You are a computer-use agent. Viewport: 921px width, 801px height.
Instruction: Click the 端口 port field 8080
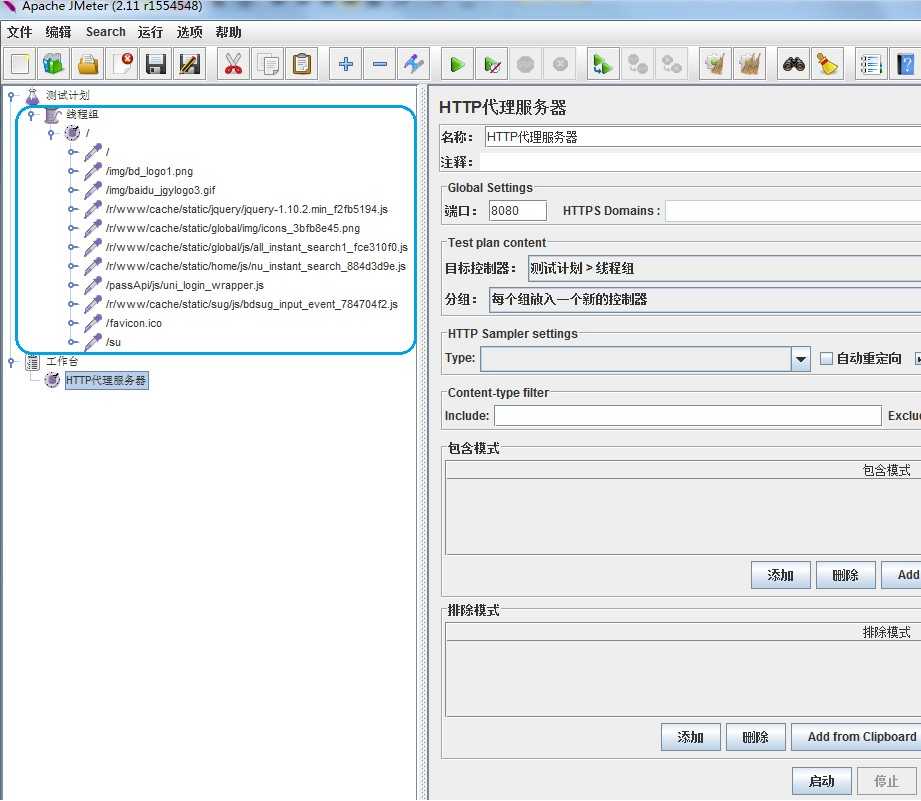517,211
